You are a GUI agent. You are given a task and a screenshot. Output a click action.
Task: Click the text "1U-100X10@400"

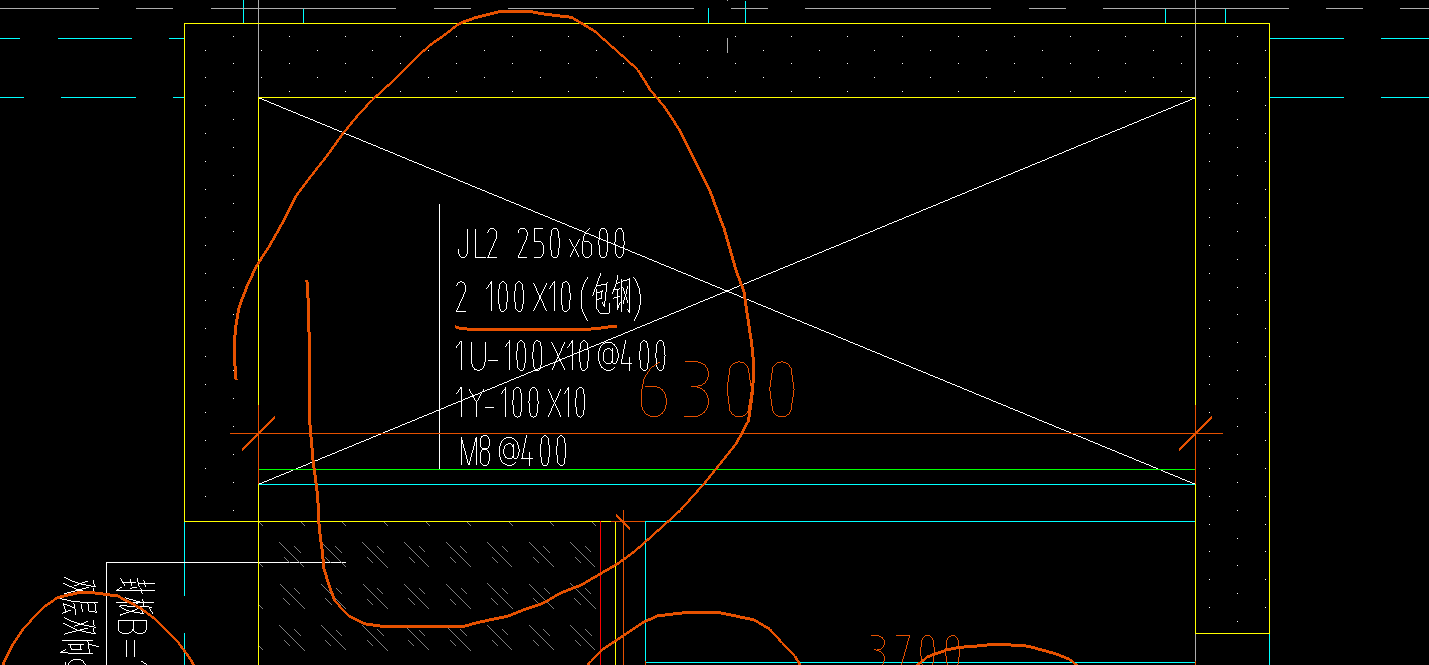(x=560, y=355)
